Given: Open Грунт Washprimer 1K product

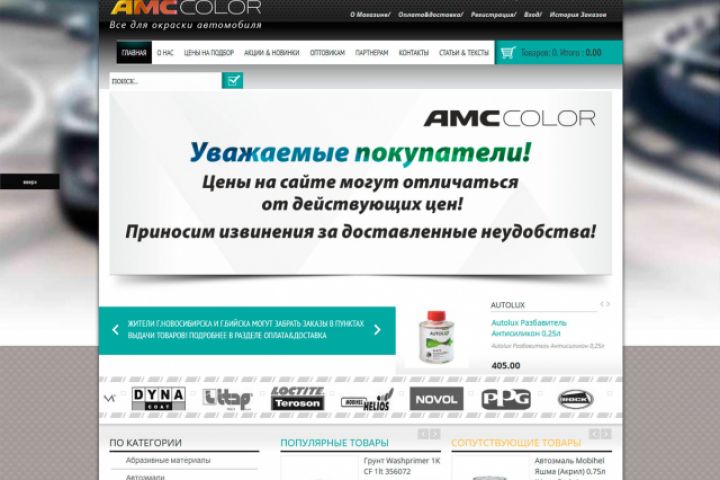Looking at the screenshot, I should pos(402,466).
